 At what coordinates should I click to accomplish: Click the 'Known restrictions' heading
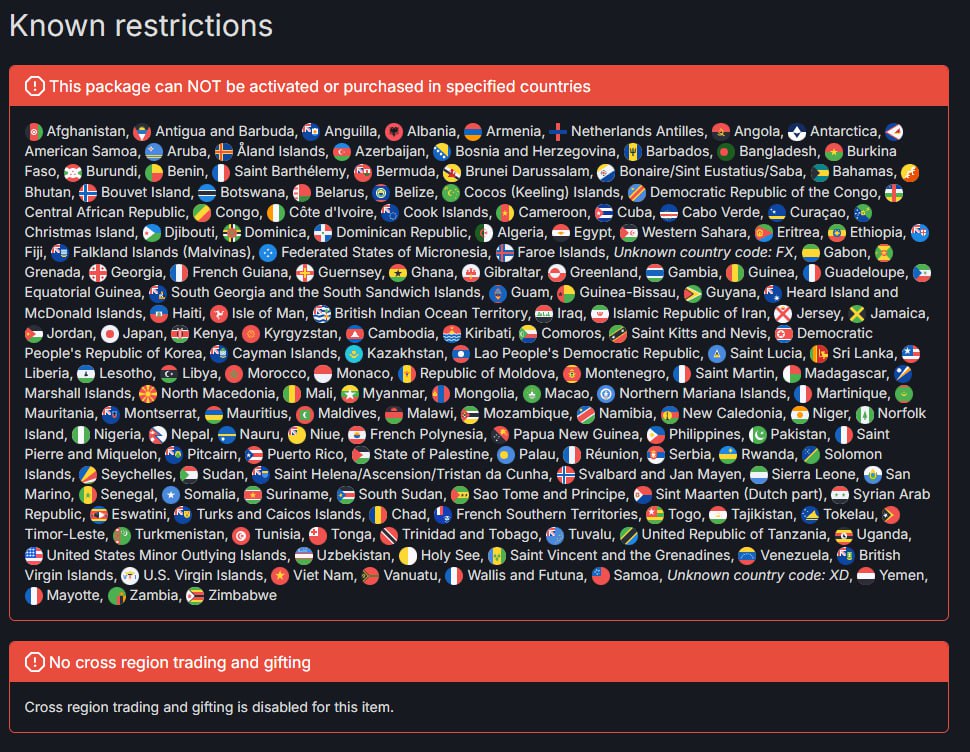coord(141,25)
